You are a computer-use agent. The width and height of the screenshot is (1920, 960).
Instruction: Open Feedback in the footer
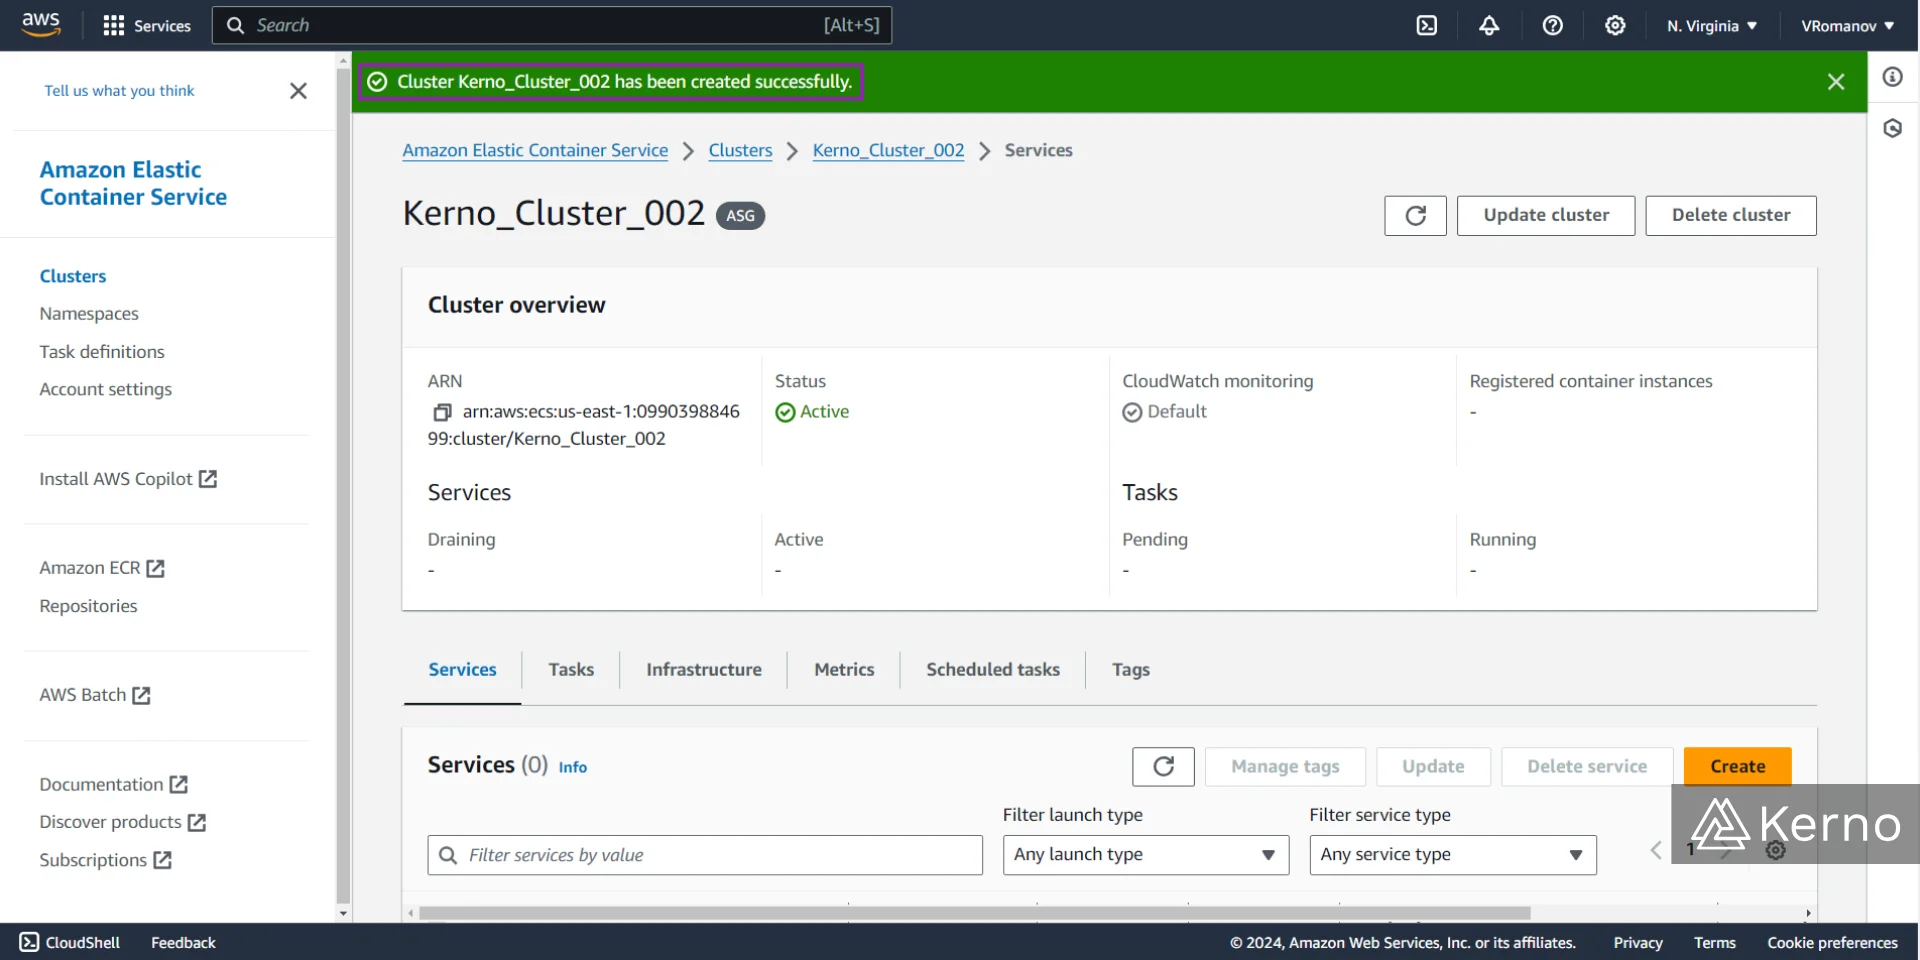(183, 942)
